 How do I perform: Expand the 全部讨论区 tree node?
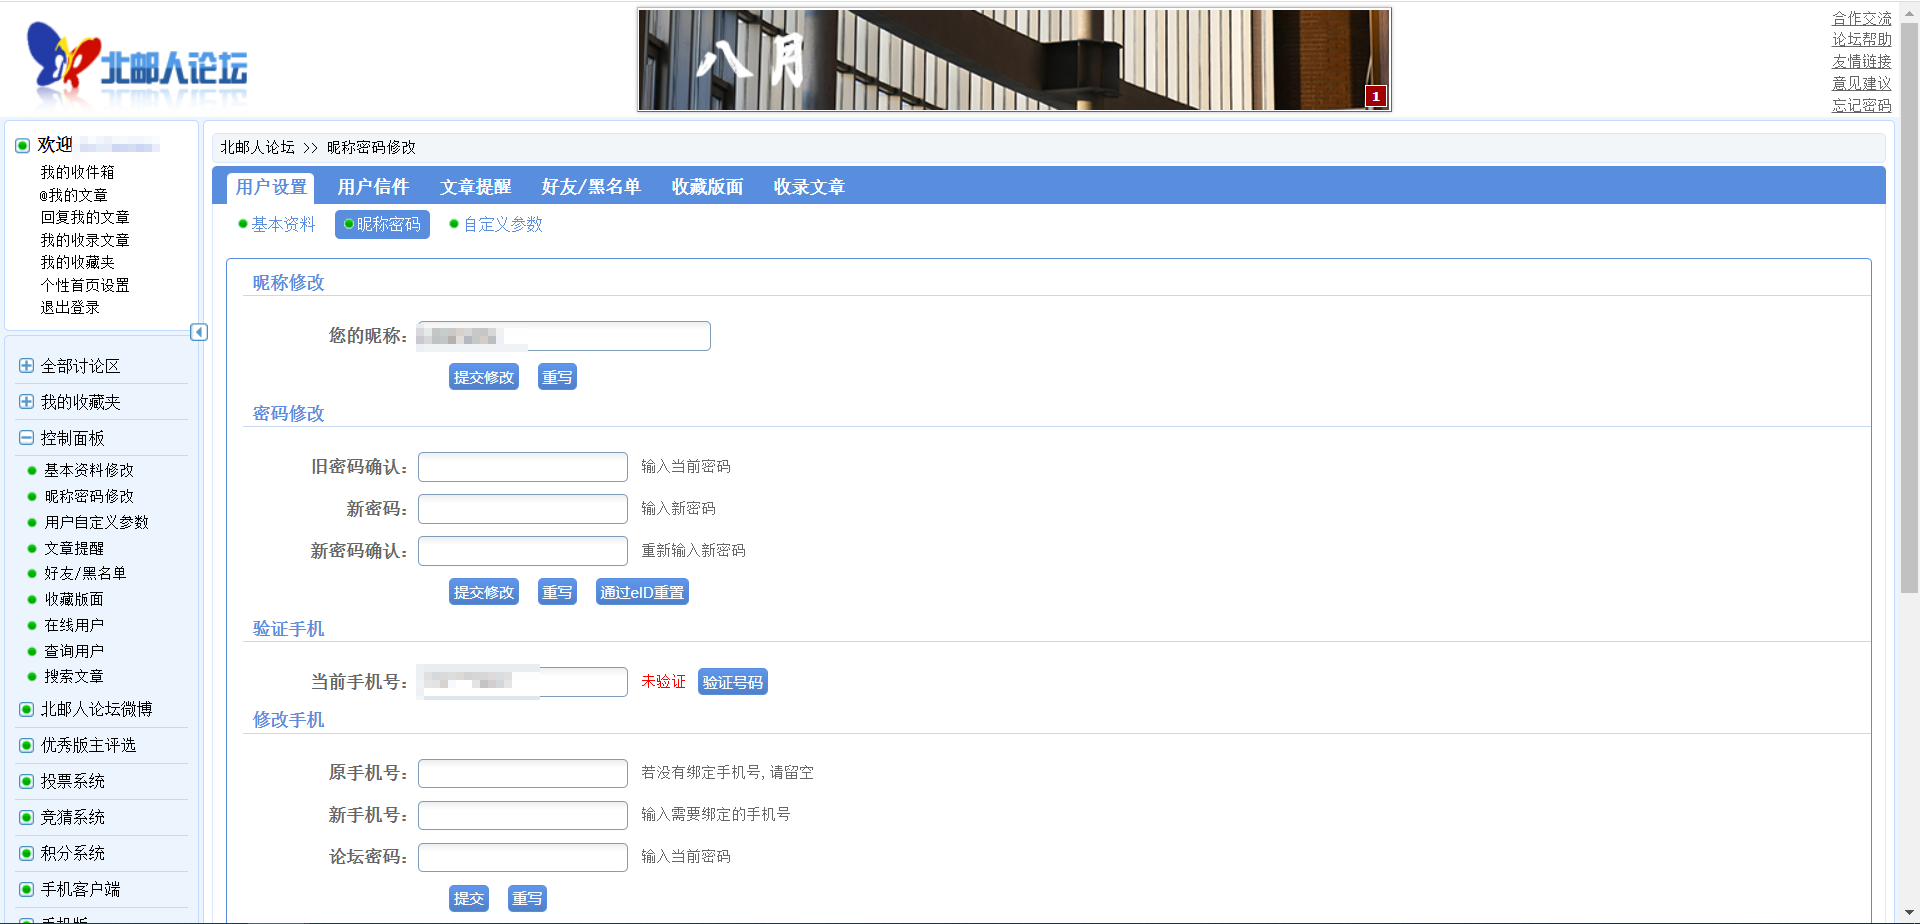click(x=27, y=366)
